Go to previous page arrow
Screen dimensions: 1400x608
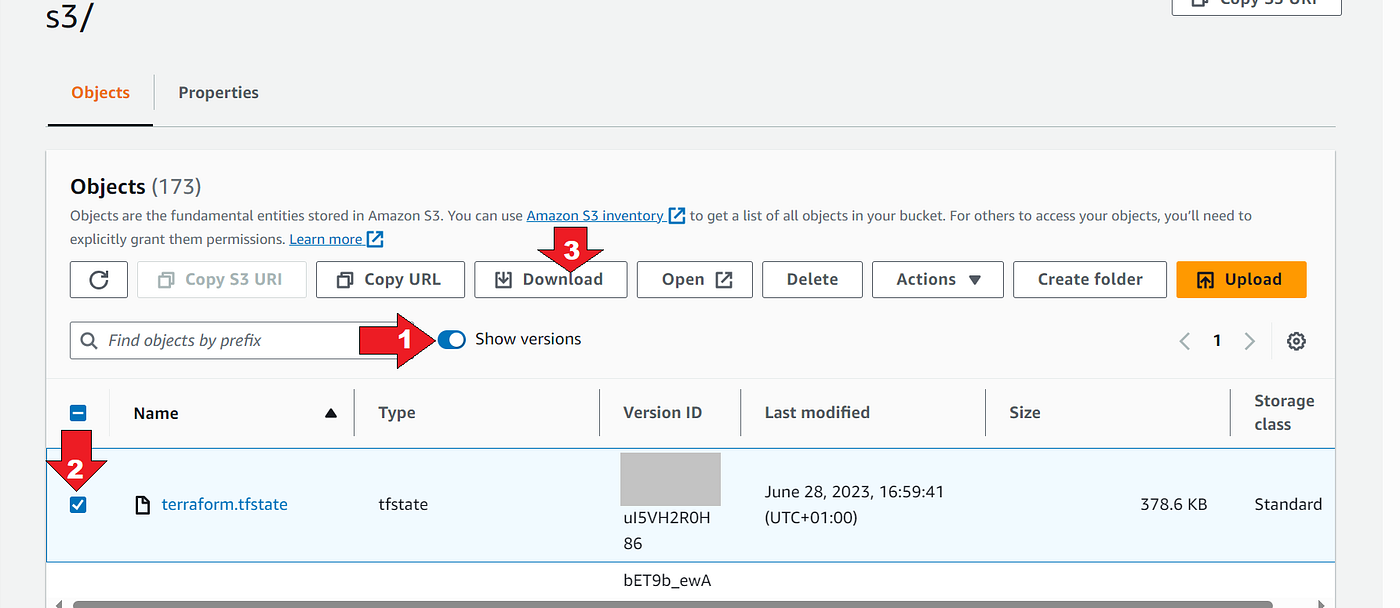click(x=1185, y=341)
